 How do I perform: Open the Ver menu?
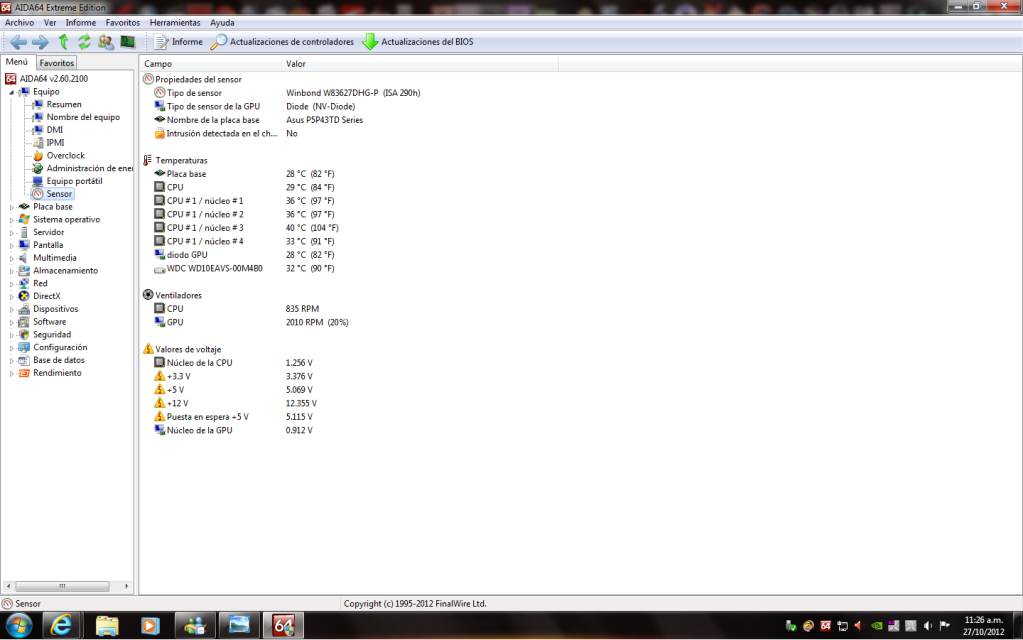click(50, 23)
